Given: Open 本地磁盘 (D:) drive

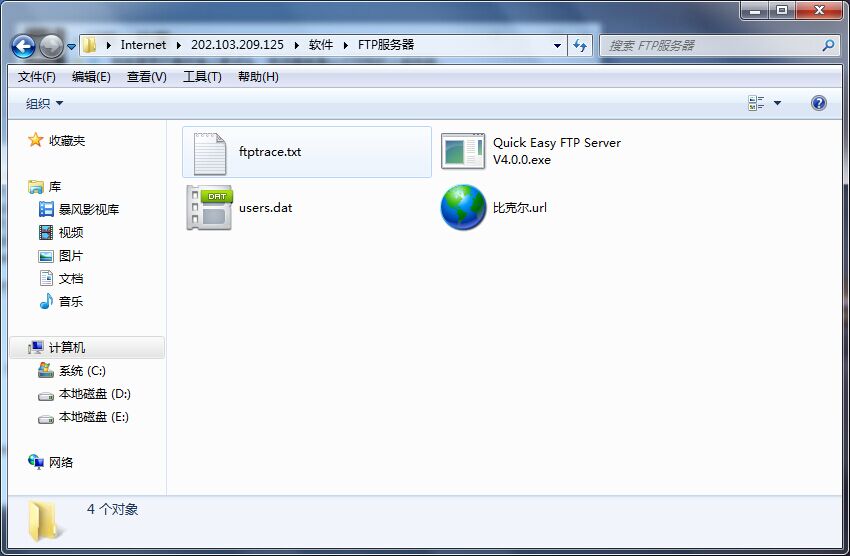Looking at the screenshot, I should tap(94, 394).
